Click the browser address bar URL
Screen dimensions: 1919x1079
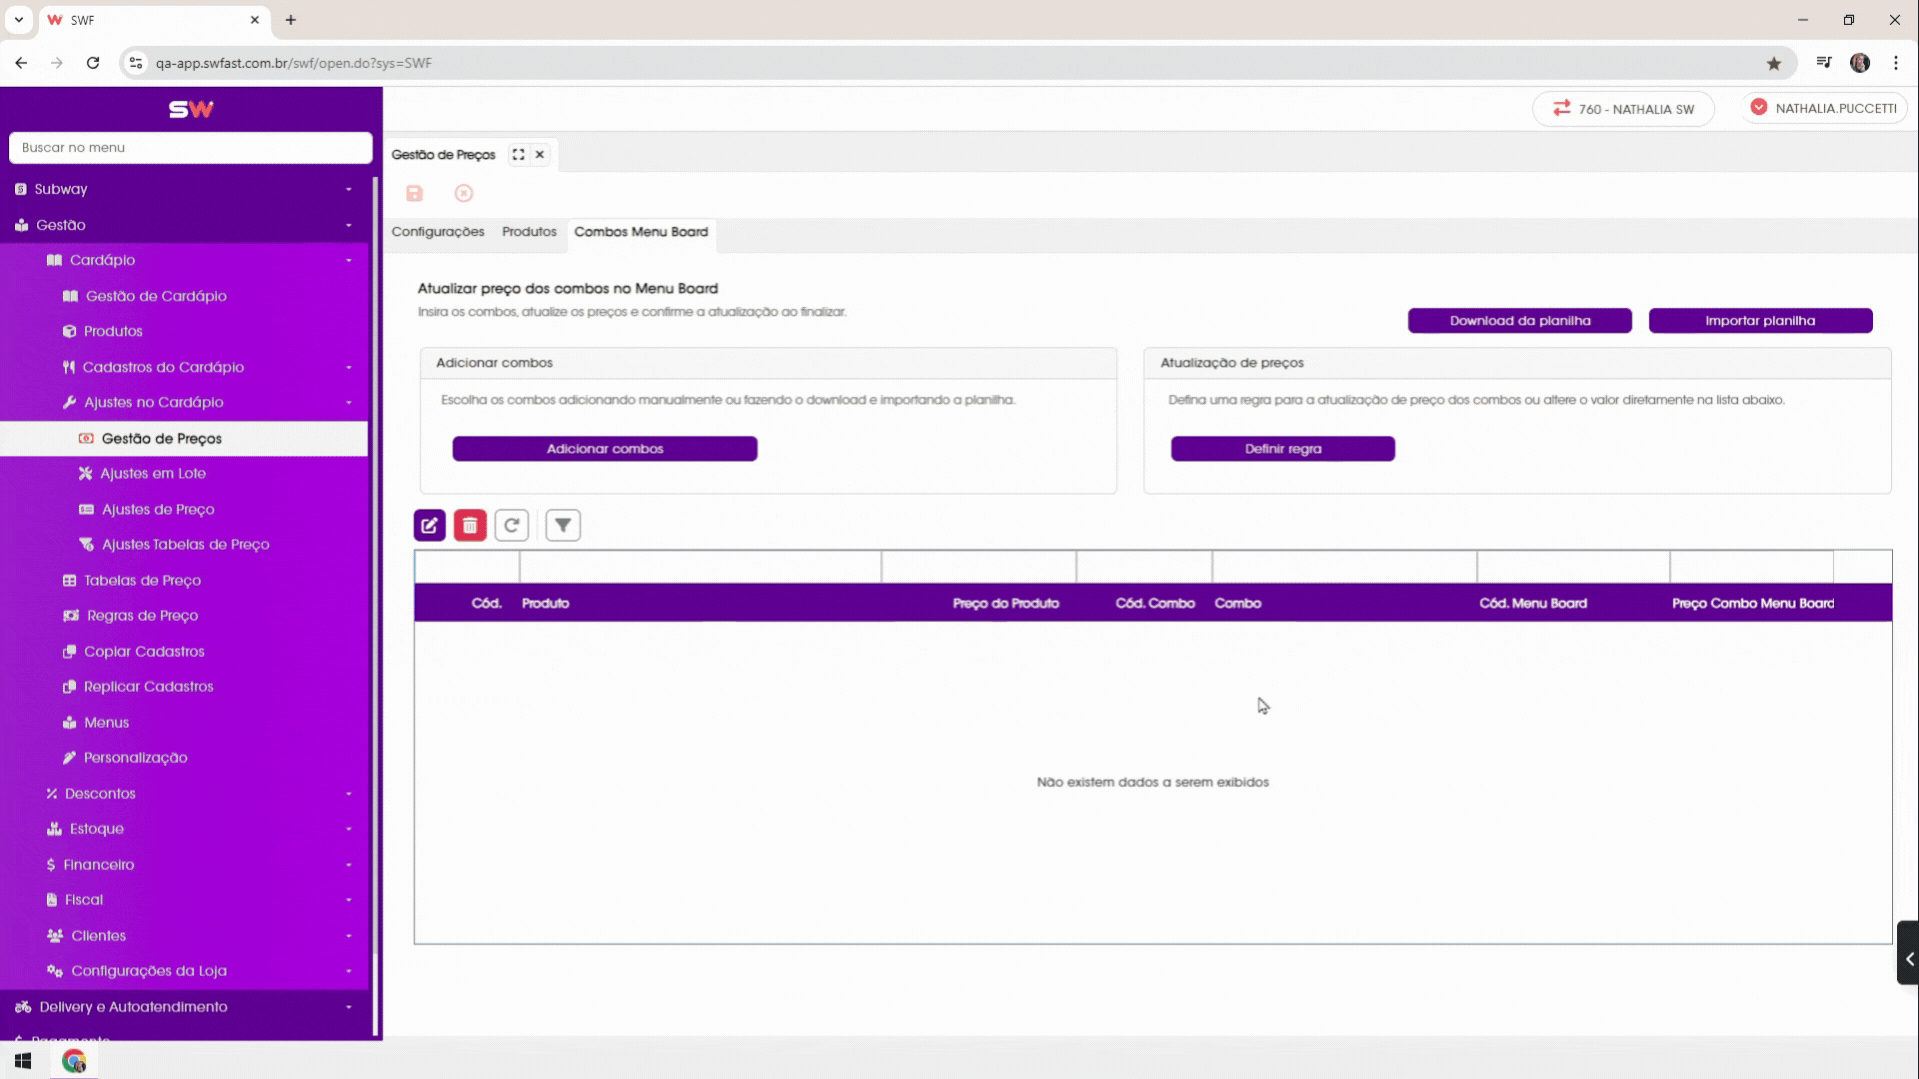(293, 63)
